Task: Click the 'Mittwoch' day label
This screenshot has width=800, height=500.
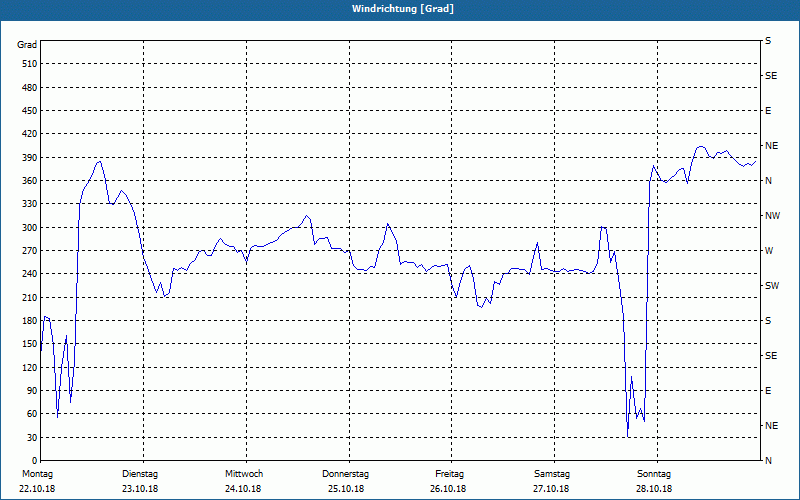Action: 244,474
